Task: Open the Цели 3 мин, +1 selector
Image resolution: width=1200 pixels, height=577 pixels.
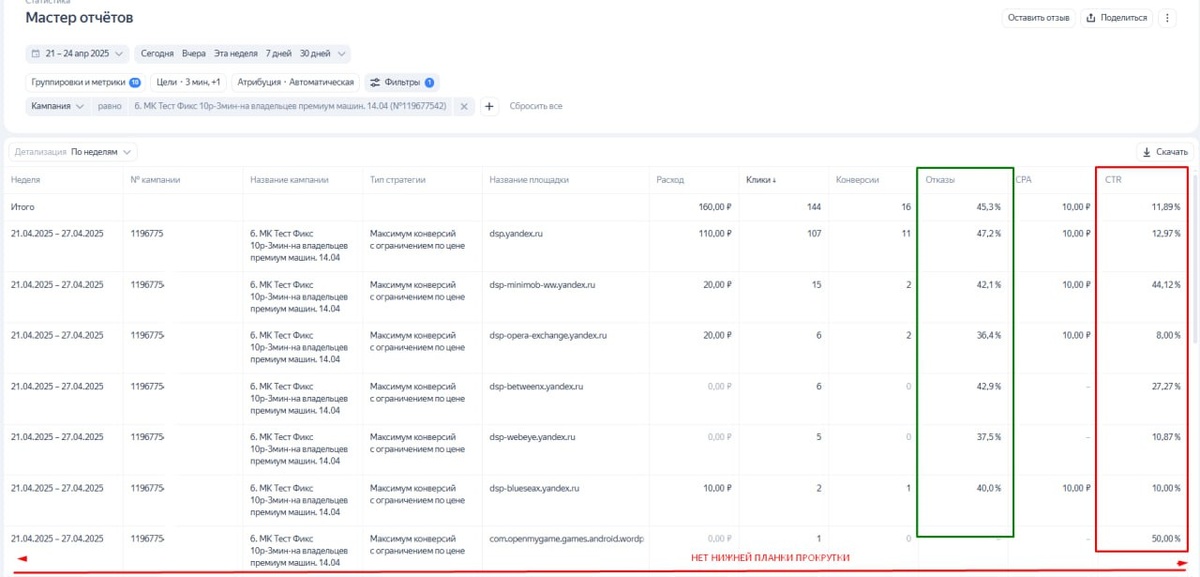Action: point(188,82)
